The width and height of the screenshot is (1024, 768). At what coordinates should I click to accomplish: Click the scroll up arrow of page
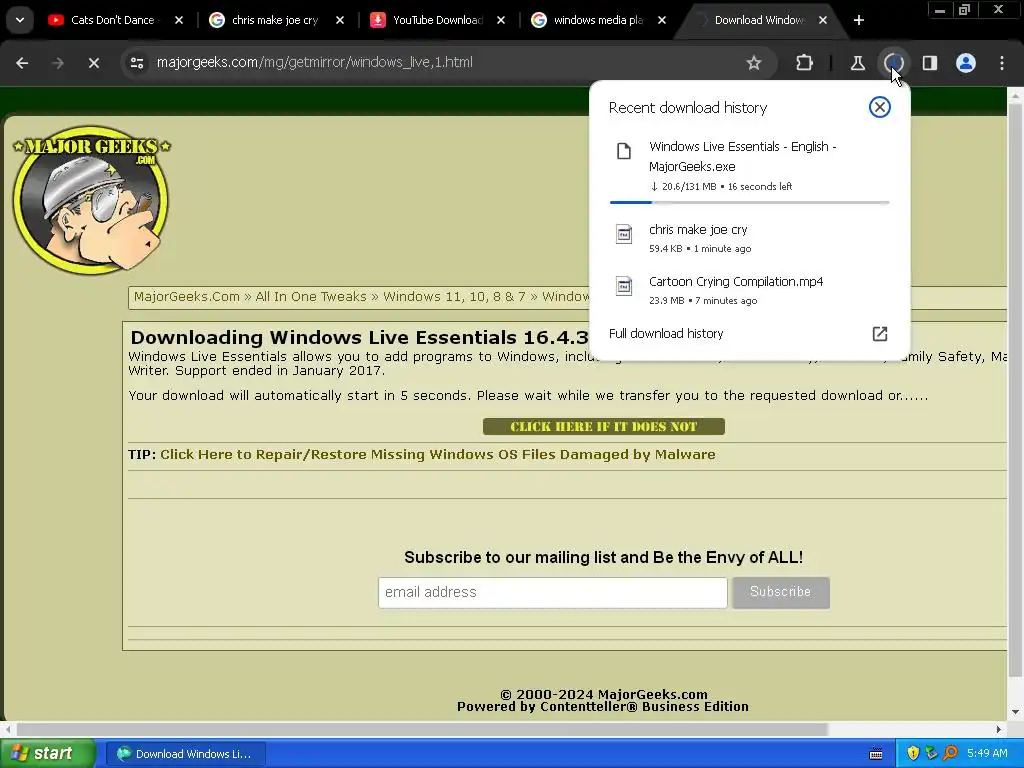1015,95
